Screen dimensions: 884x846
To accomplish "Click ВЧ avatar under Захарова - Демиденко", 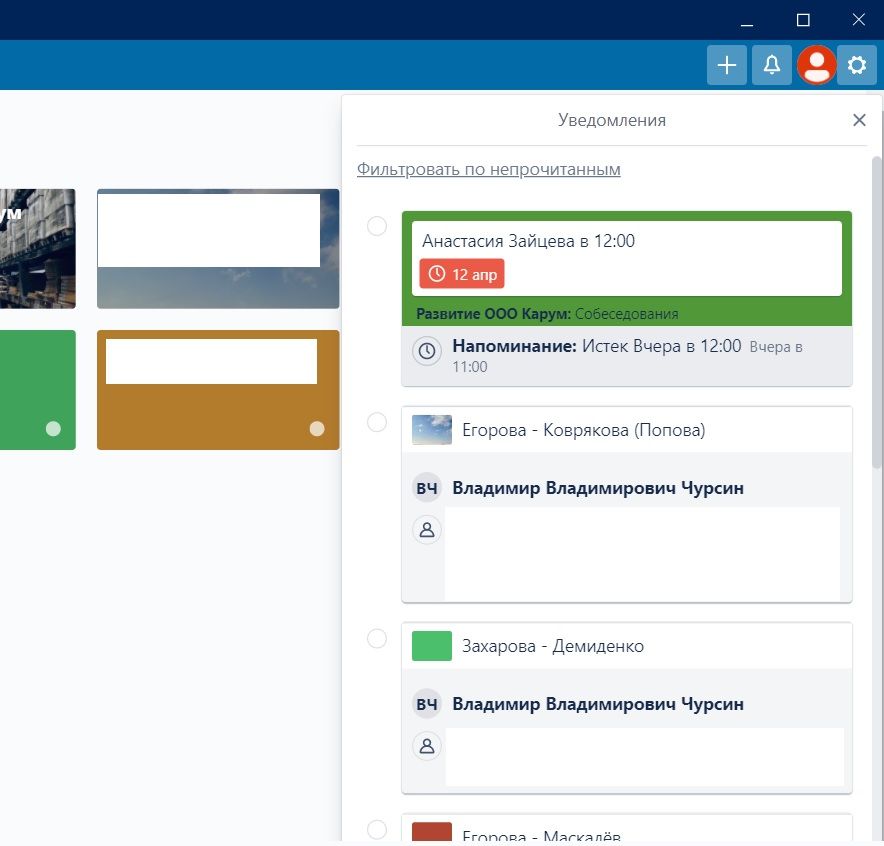I will point(427,704).
